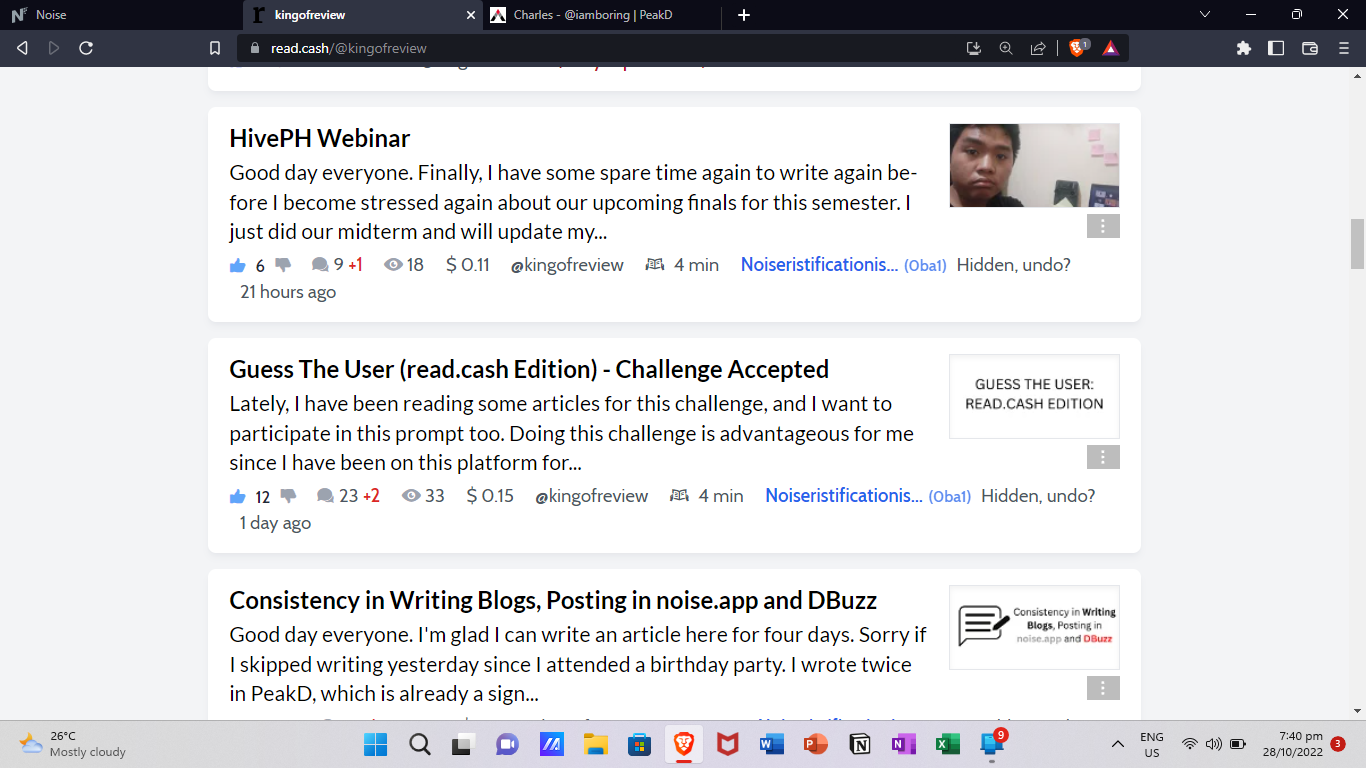Open Consistency in Writing Blogs article
Viewport: 1366px width, 768px height.
553,600
